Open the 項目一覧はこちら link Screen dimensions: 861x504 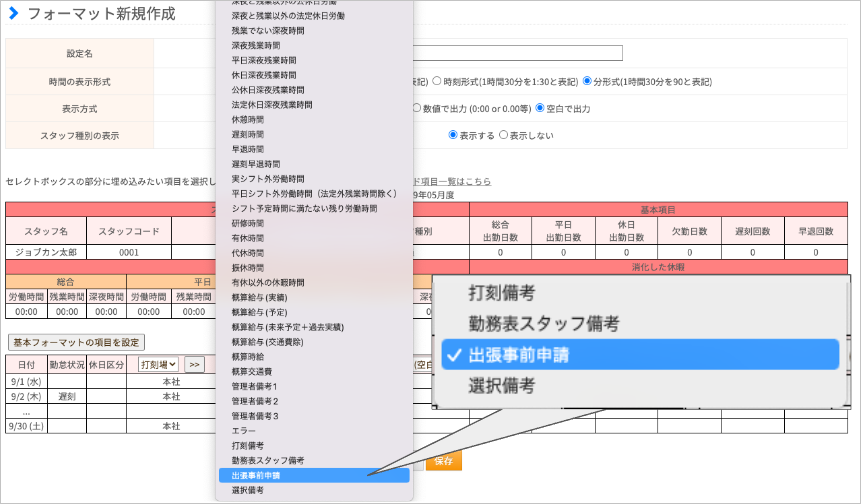coord(451,181)
